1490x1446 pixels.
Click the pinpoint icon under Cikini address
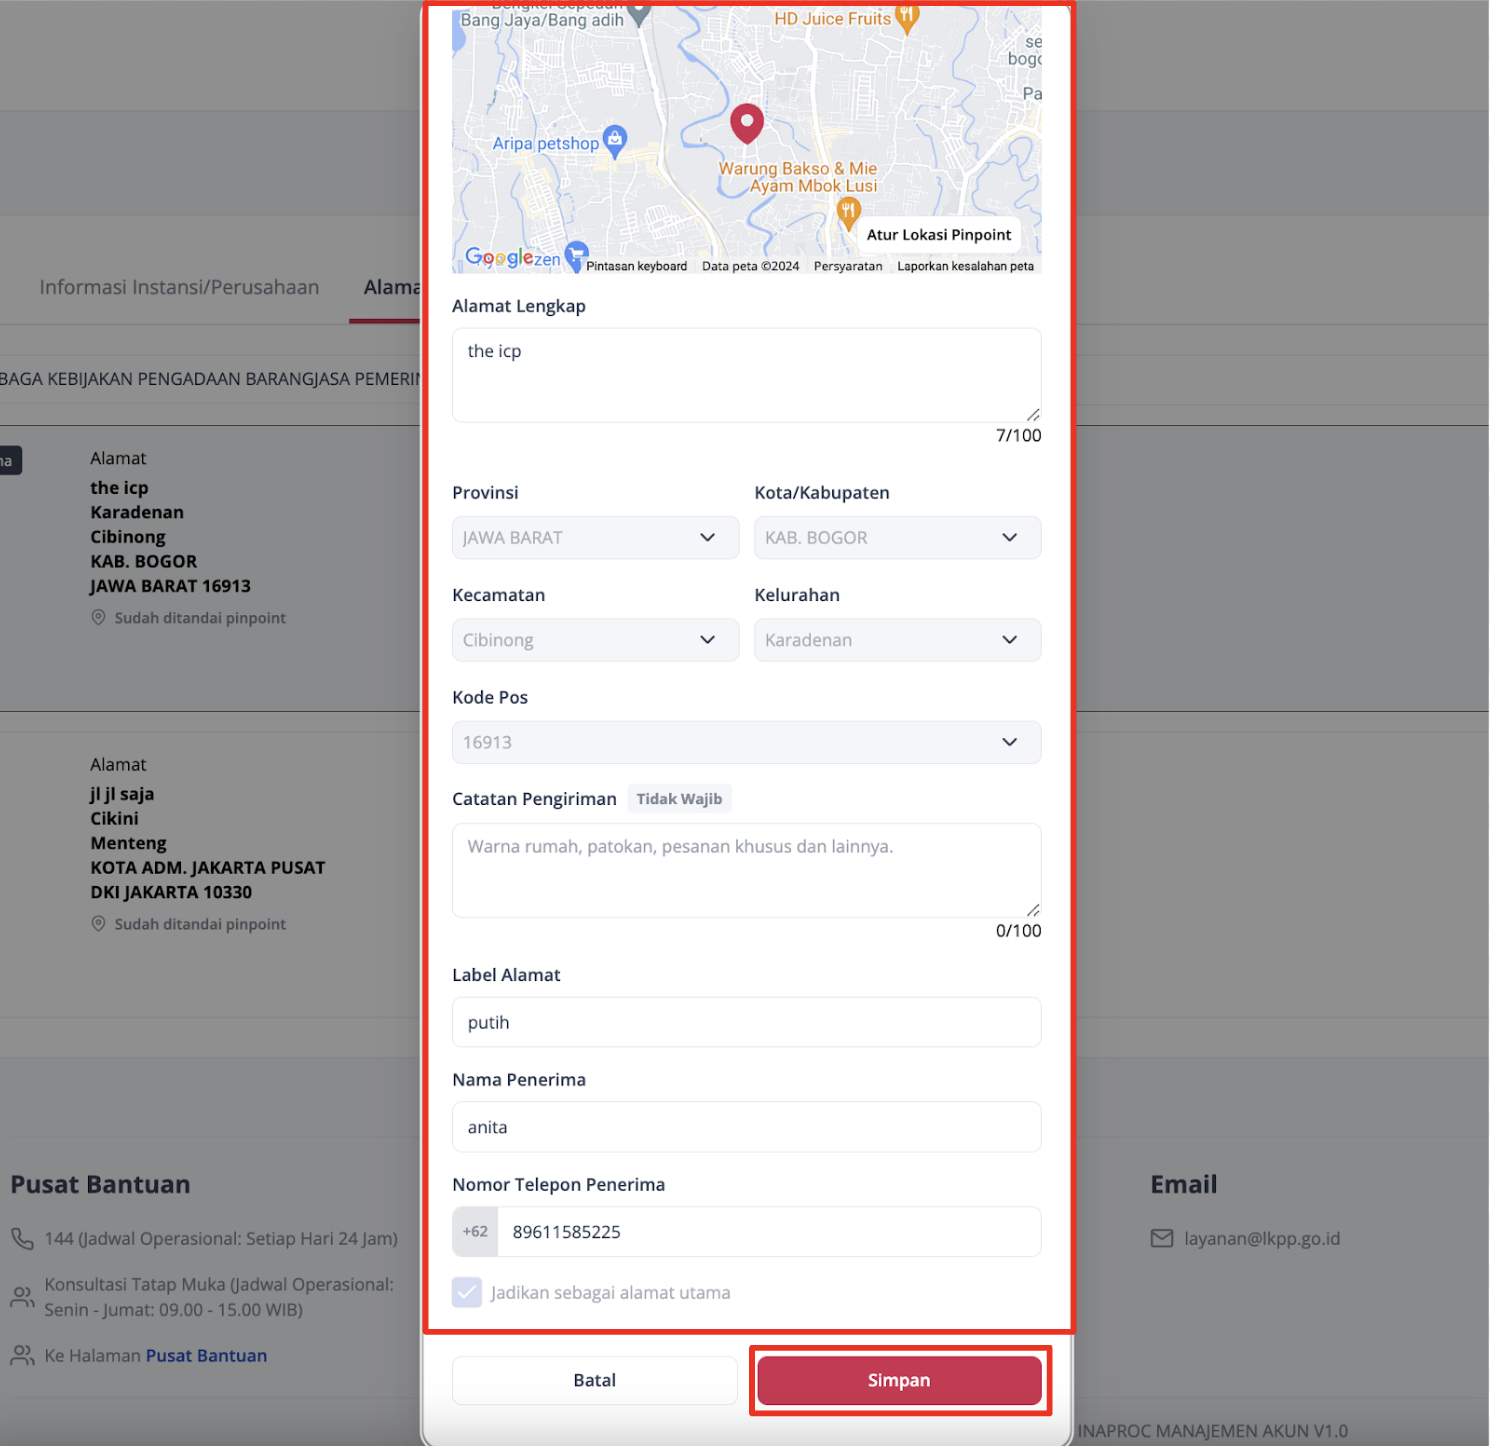(98, 924)
